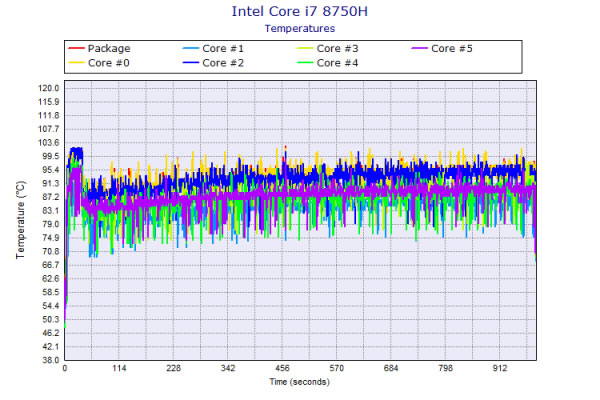
Task: Click the Core #5 legend entry
Action: (x=442, y=49)
